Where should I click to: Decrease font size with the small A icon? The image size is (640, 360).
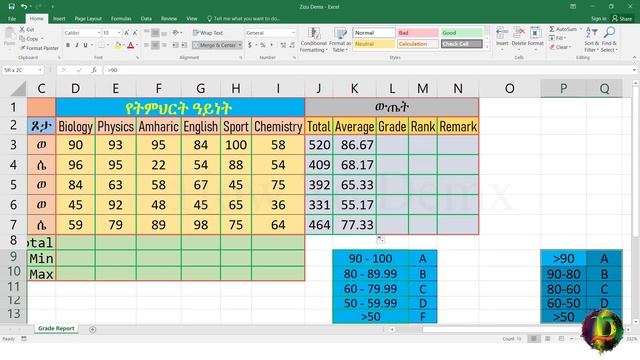[x=135, y=33]
